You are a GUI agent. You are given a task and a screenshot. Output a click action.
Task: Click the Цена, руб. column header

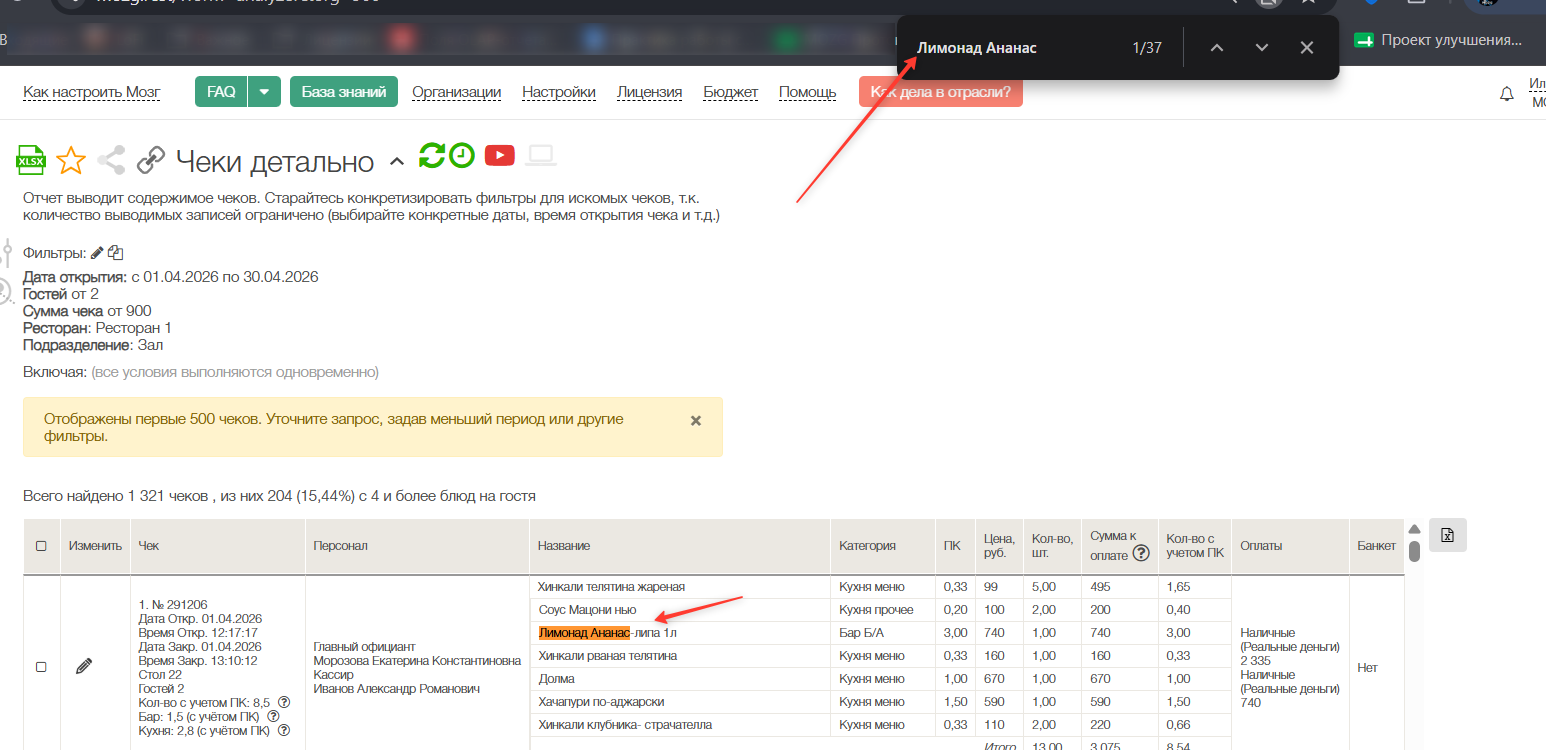click(999, 546)
